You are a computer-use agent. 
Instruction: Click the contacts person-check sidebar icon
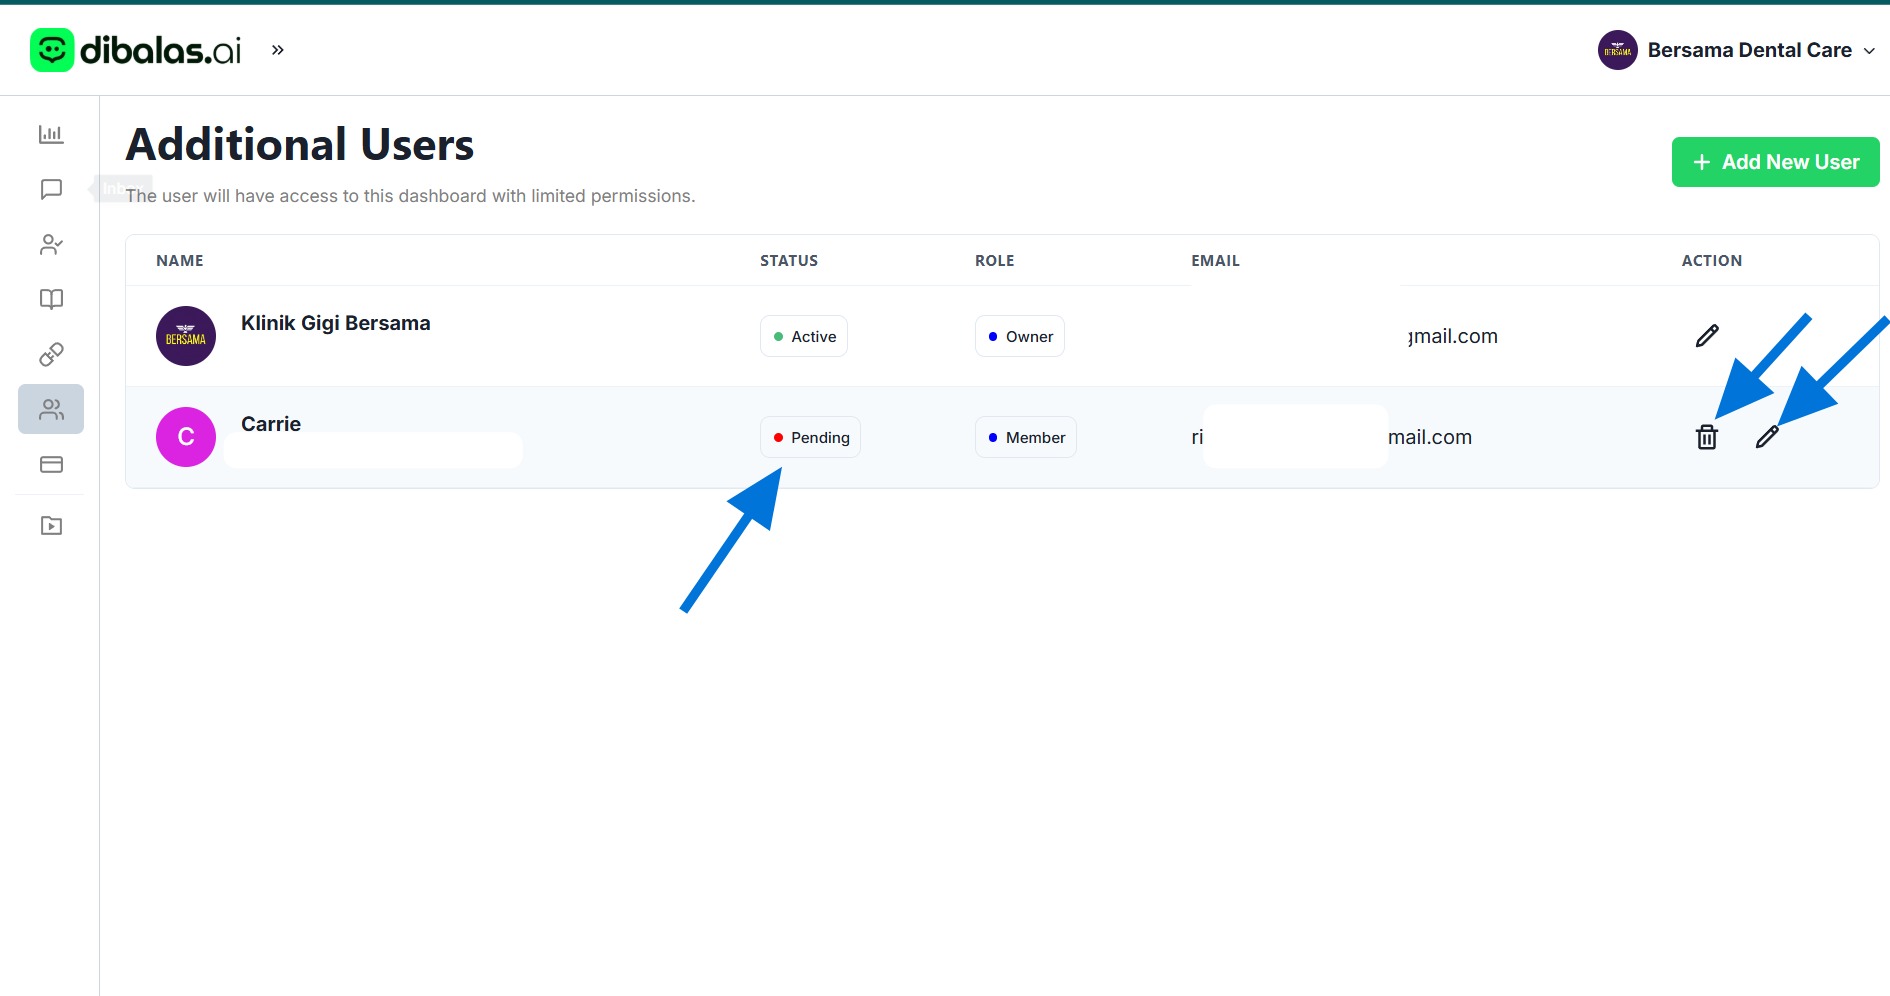coord(51,245)
